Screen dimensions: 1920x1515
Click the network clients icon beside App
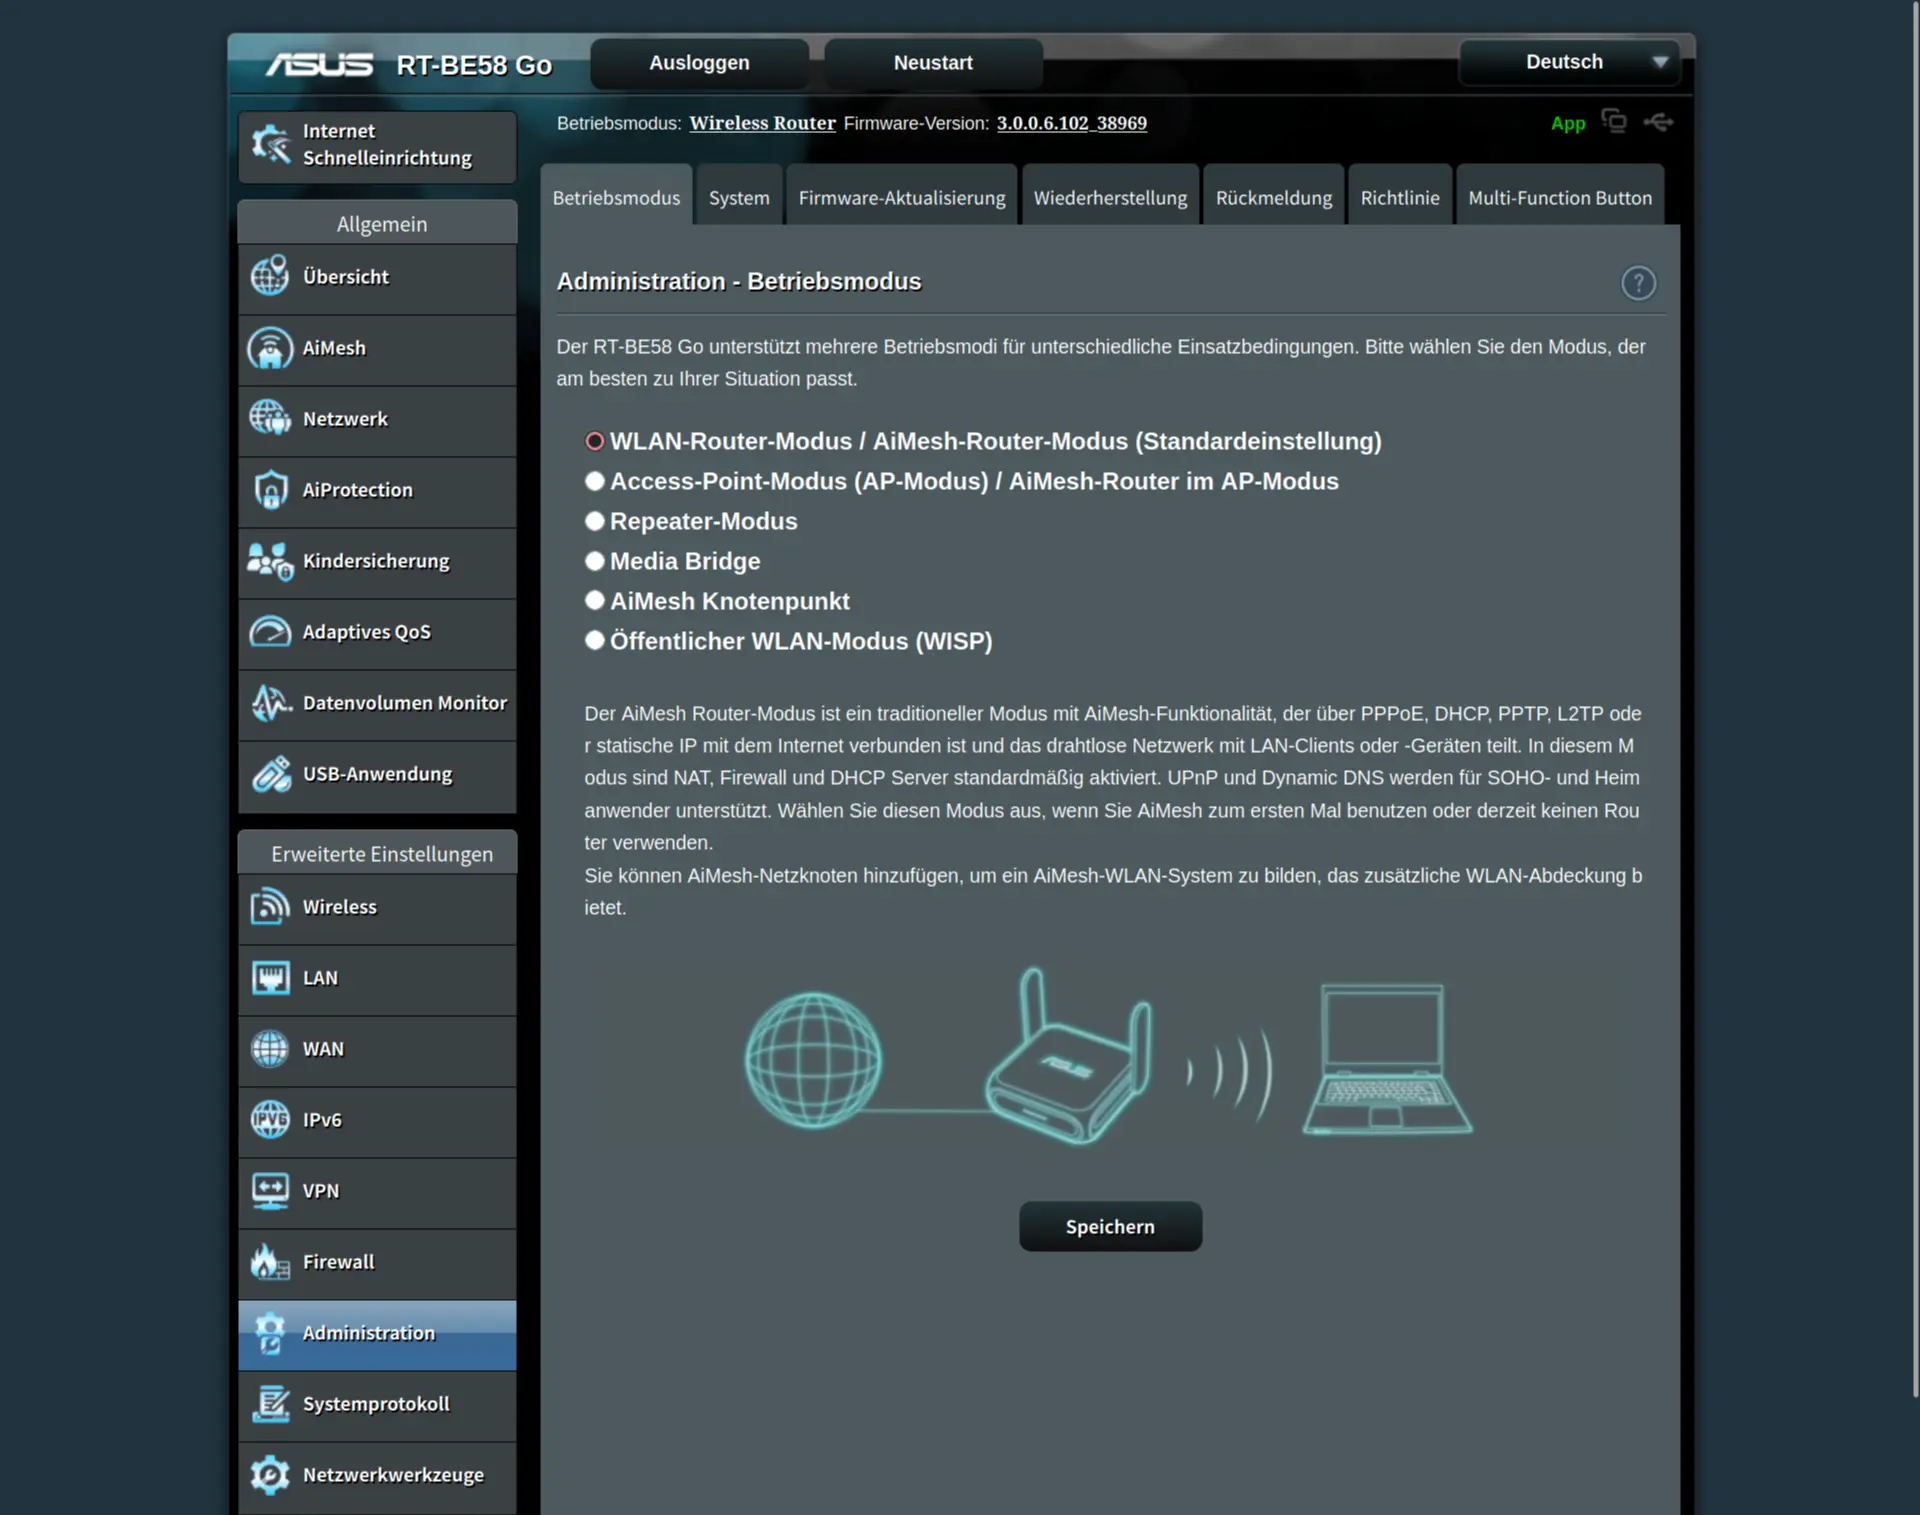1613,121
